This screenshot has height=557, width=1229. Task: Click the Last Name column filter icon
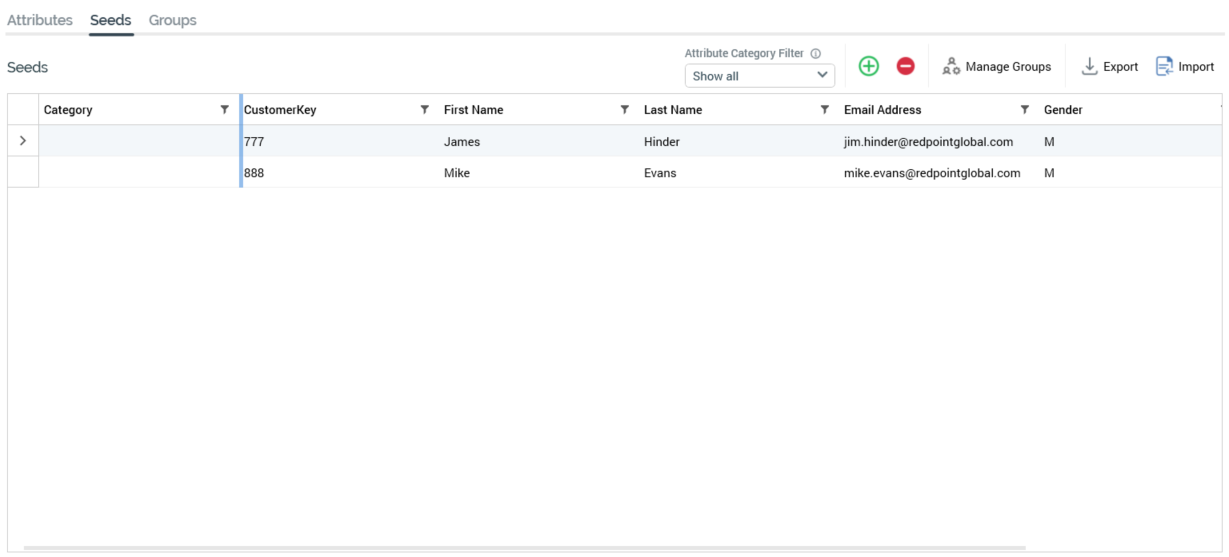pos(825,110)
